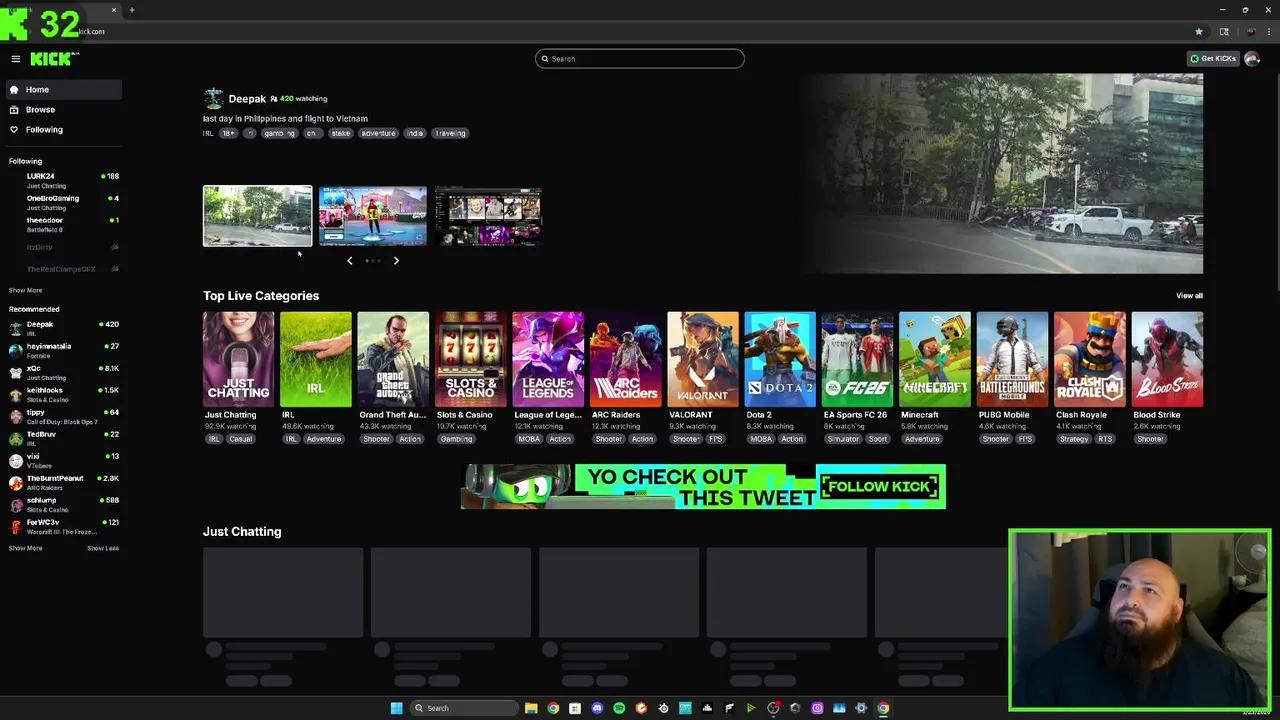Click the middle carousel pagination dot
The image size is (1280, 720).
(x=374, y=260)
